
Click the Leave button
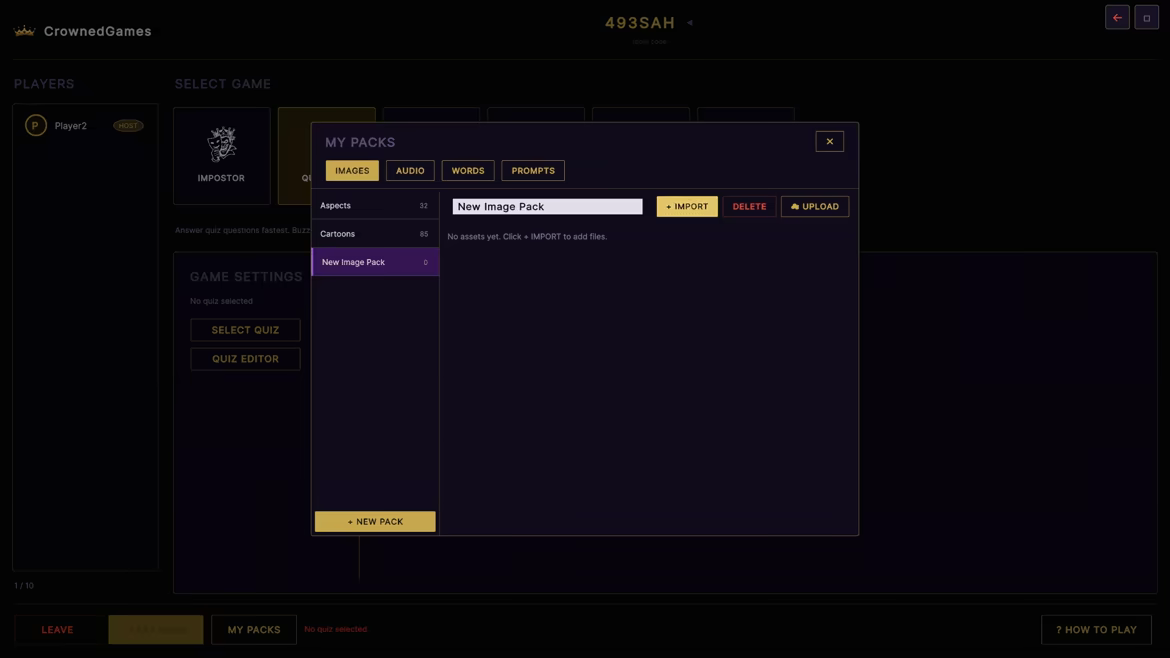coord(57,630)
